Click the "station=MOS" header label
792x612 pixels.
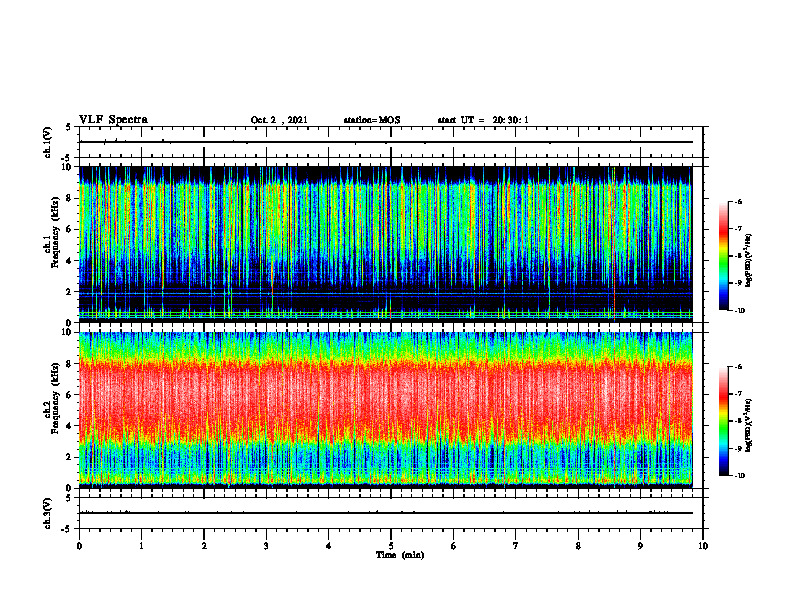(372, 120)
